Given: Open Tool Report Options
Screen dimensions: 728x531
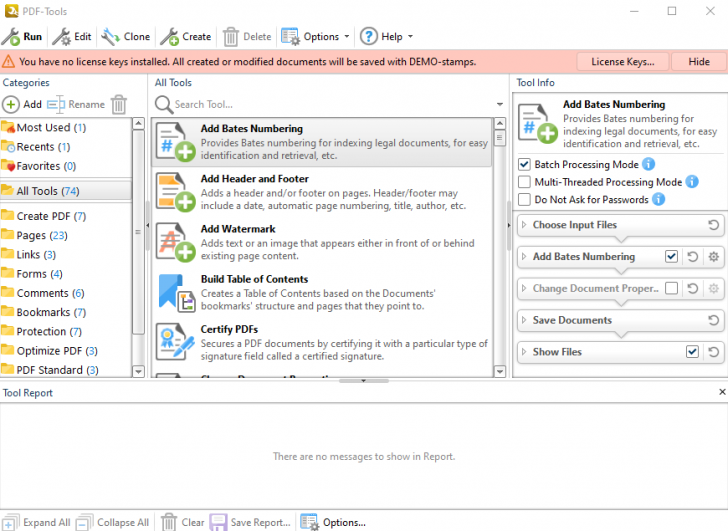Looking at the screenshot, I should pyautogui.click(x=333, y=523).
